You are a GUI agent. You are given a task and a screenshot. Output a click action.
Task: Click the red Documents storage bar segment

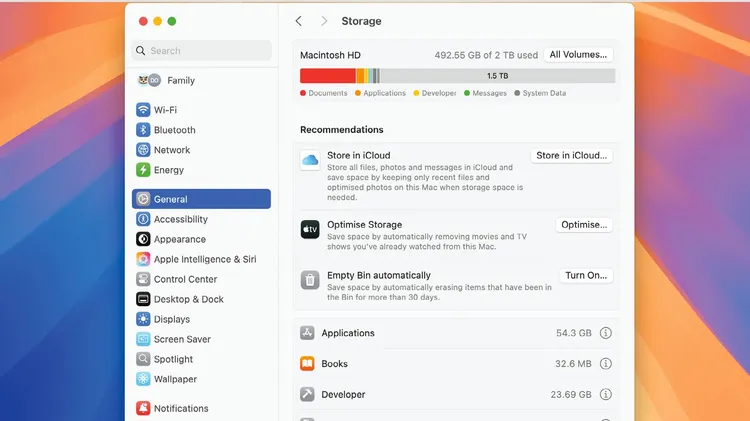click(x=327, y=76)
